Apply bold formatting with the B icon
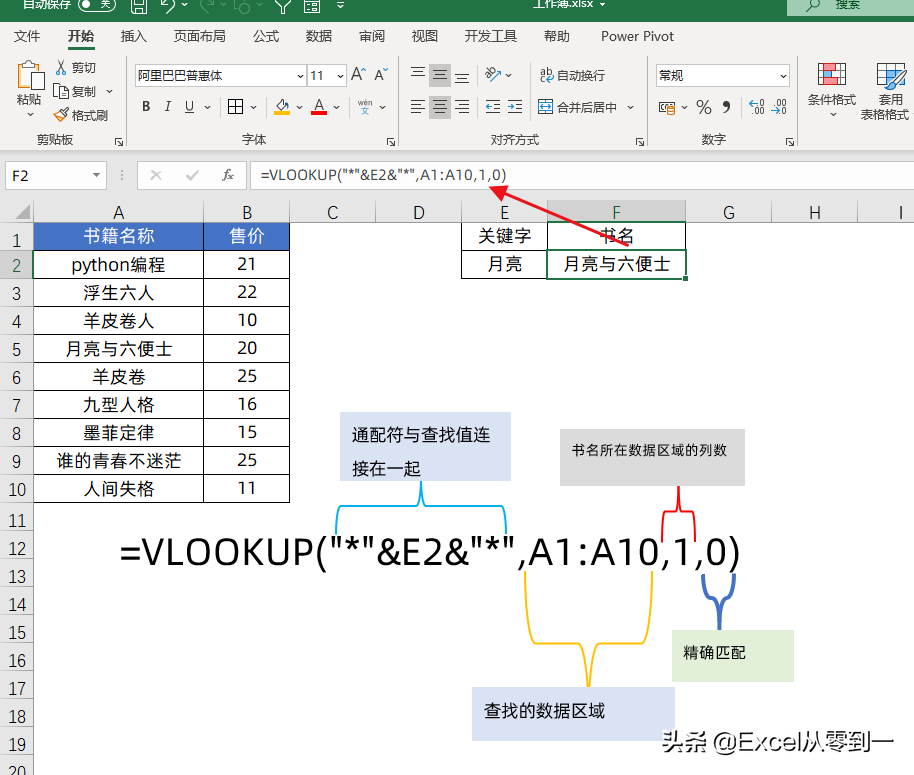This screenshot has height=775, width=914. (x=146, y=106)
